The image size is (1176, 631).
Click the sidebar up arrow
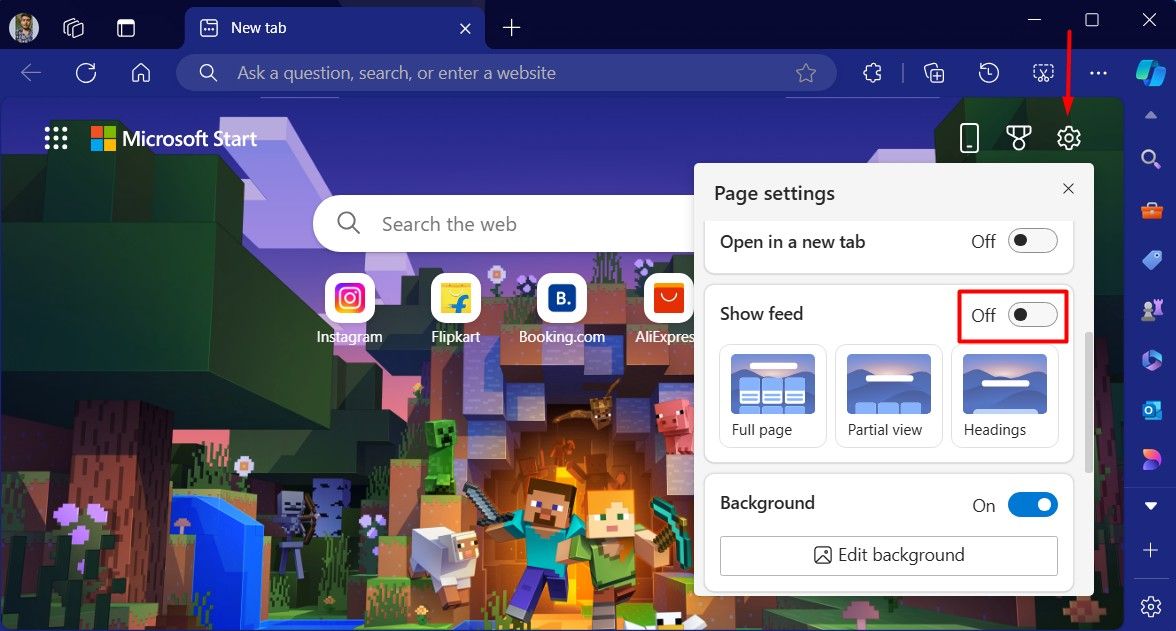pos(1150,116)
